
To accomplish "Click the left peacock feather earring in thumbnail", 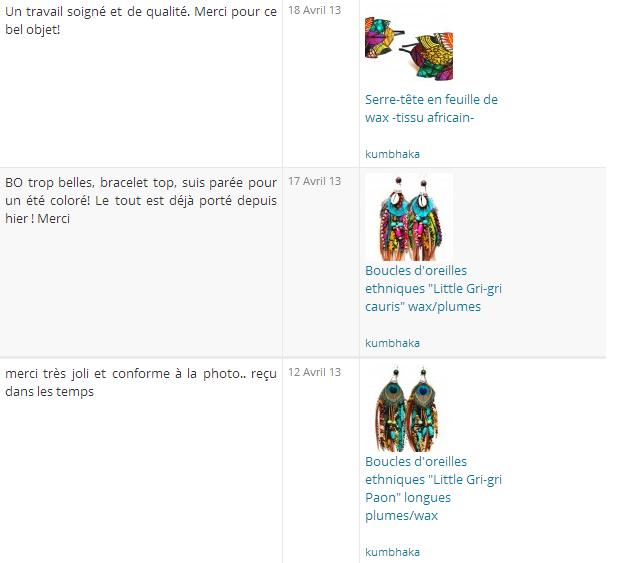I will coord(393,409).
